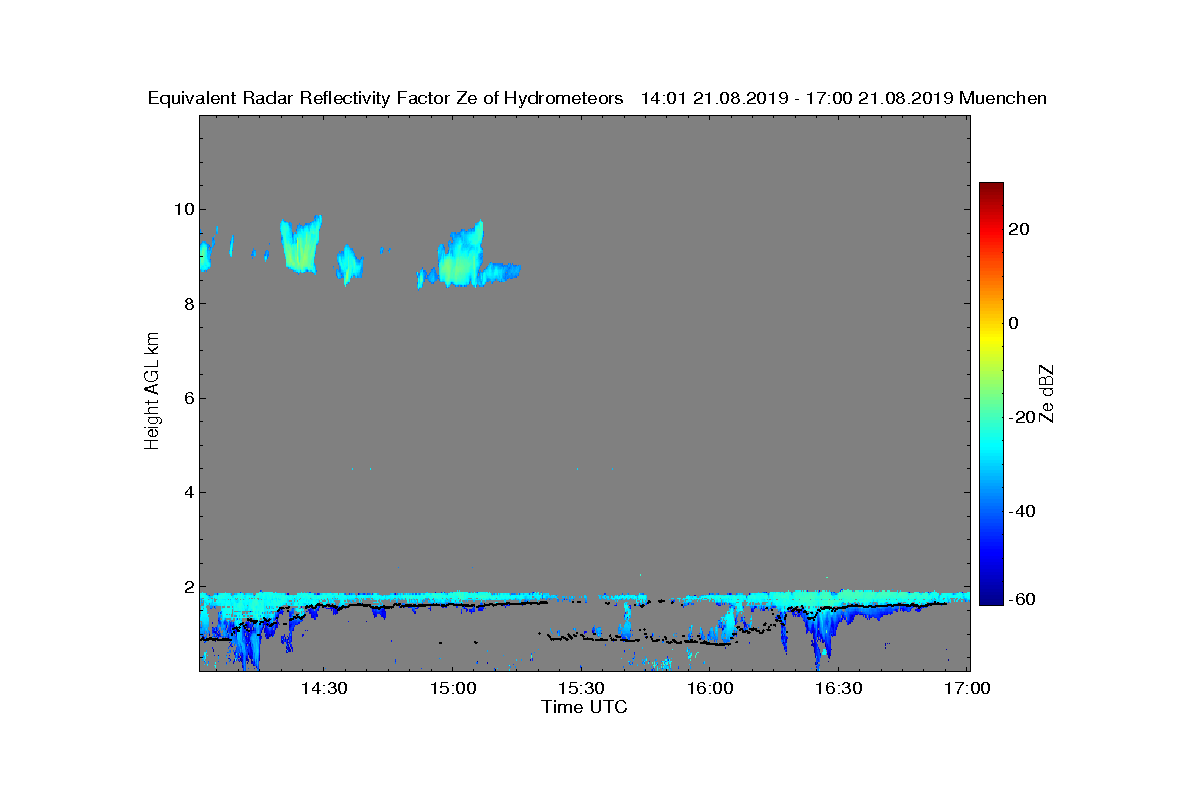Click the 14:30 time axis label
The width and height of the screenshot is (1200, 800).
click(324, 689)
